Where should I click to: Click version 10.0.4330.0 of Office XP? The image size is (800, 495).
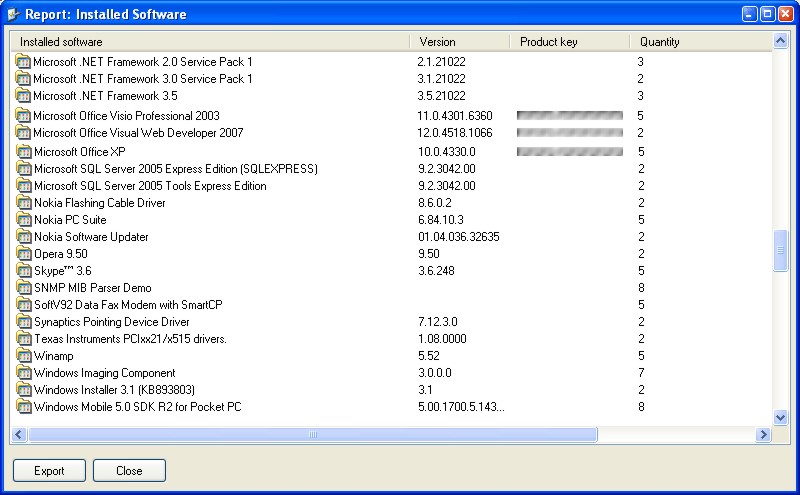[446, 152]
